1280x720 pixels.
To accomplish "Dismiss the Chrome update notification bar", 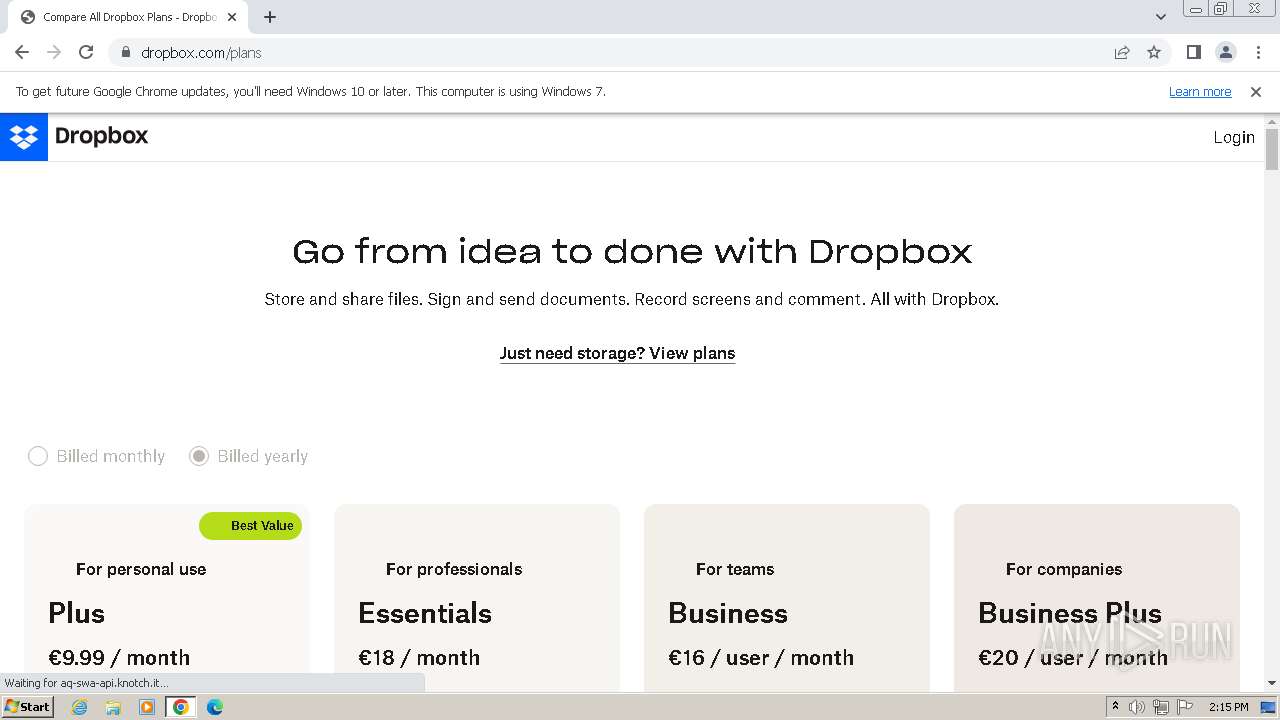I will [x=1256, y=92].
